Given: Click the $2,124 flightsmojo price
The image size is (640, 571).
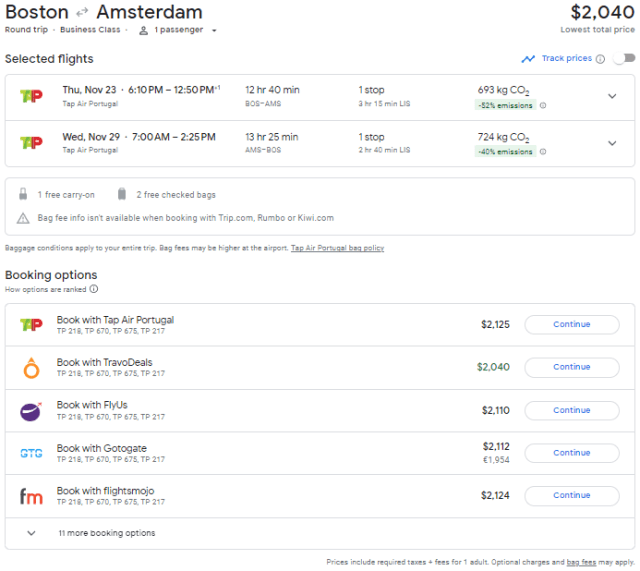Looking at the screenshot, I should pyautogui.click(x=496, y=495).
